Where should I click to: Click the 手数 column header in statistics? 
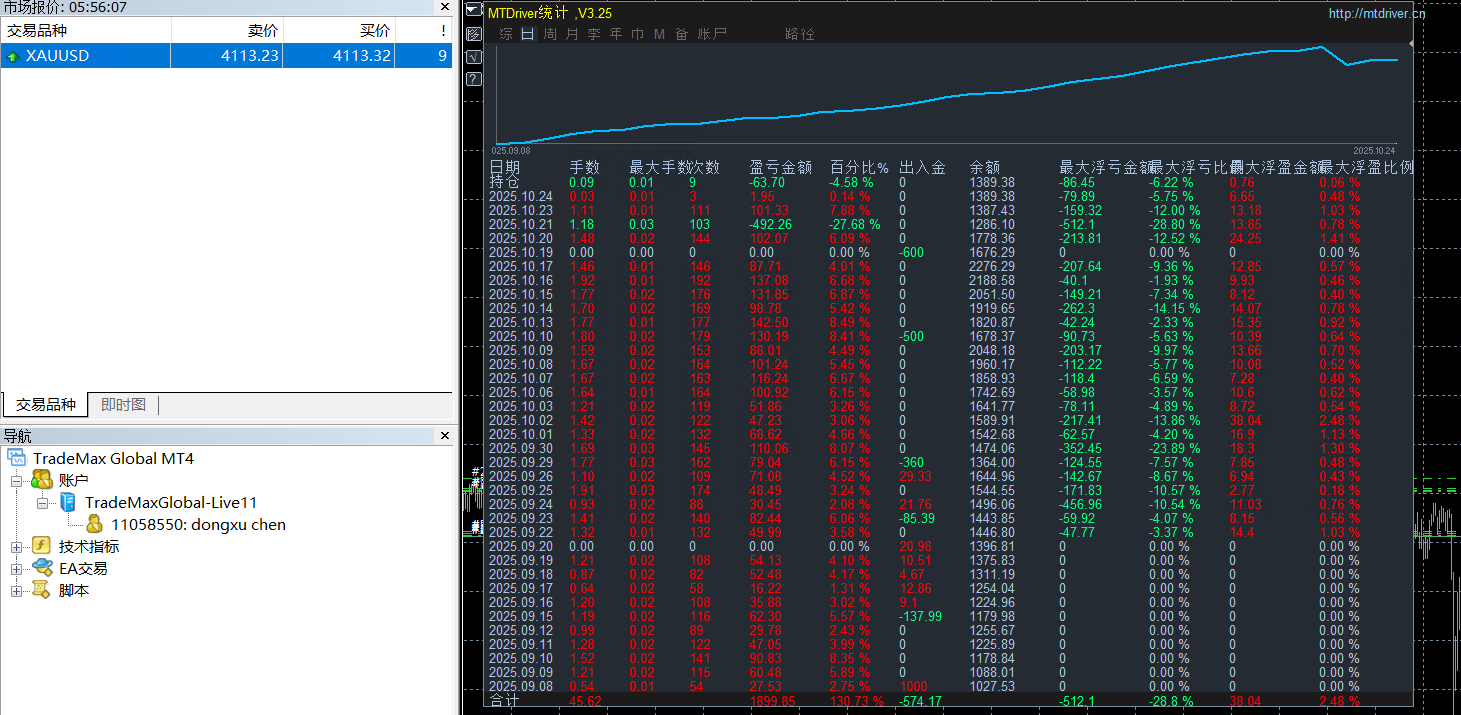[x=585, y=167]
